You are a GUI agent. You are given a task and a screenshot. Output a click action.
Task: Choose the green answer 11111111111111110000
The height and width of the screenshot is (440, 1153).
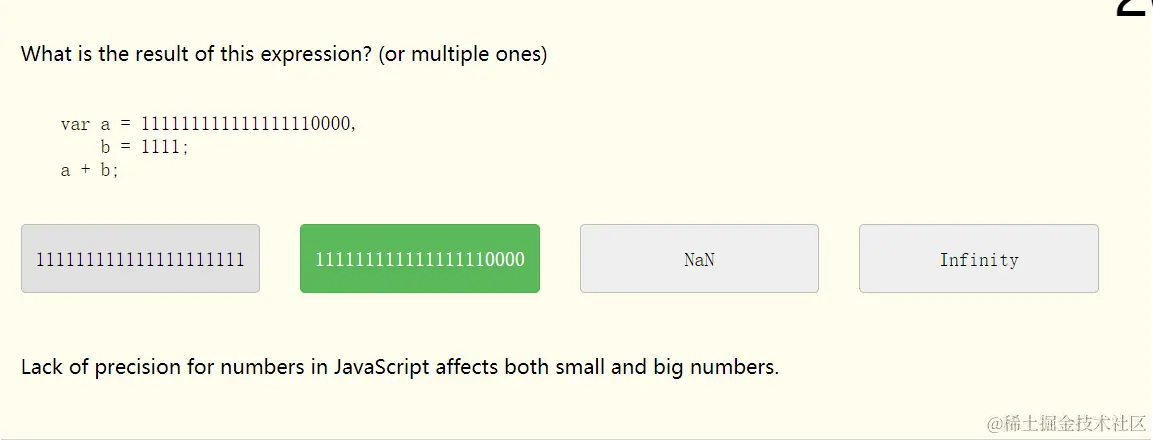coord(419,259)
